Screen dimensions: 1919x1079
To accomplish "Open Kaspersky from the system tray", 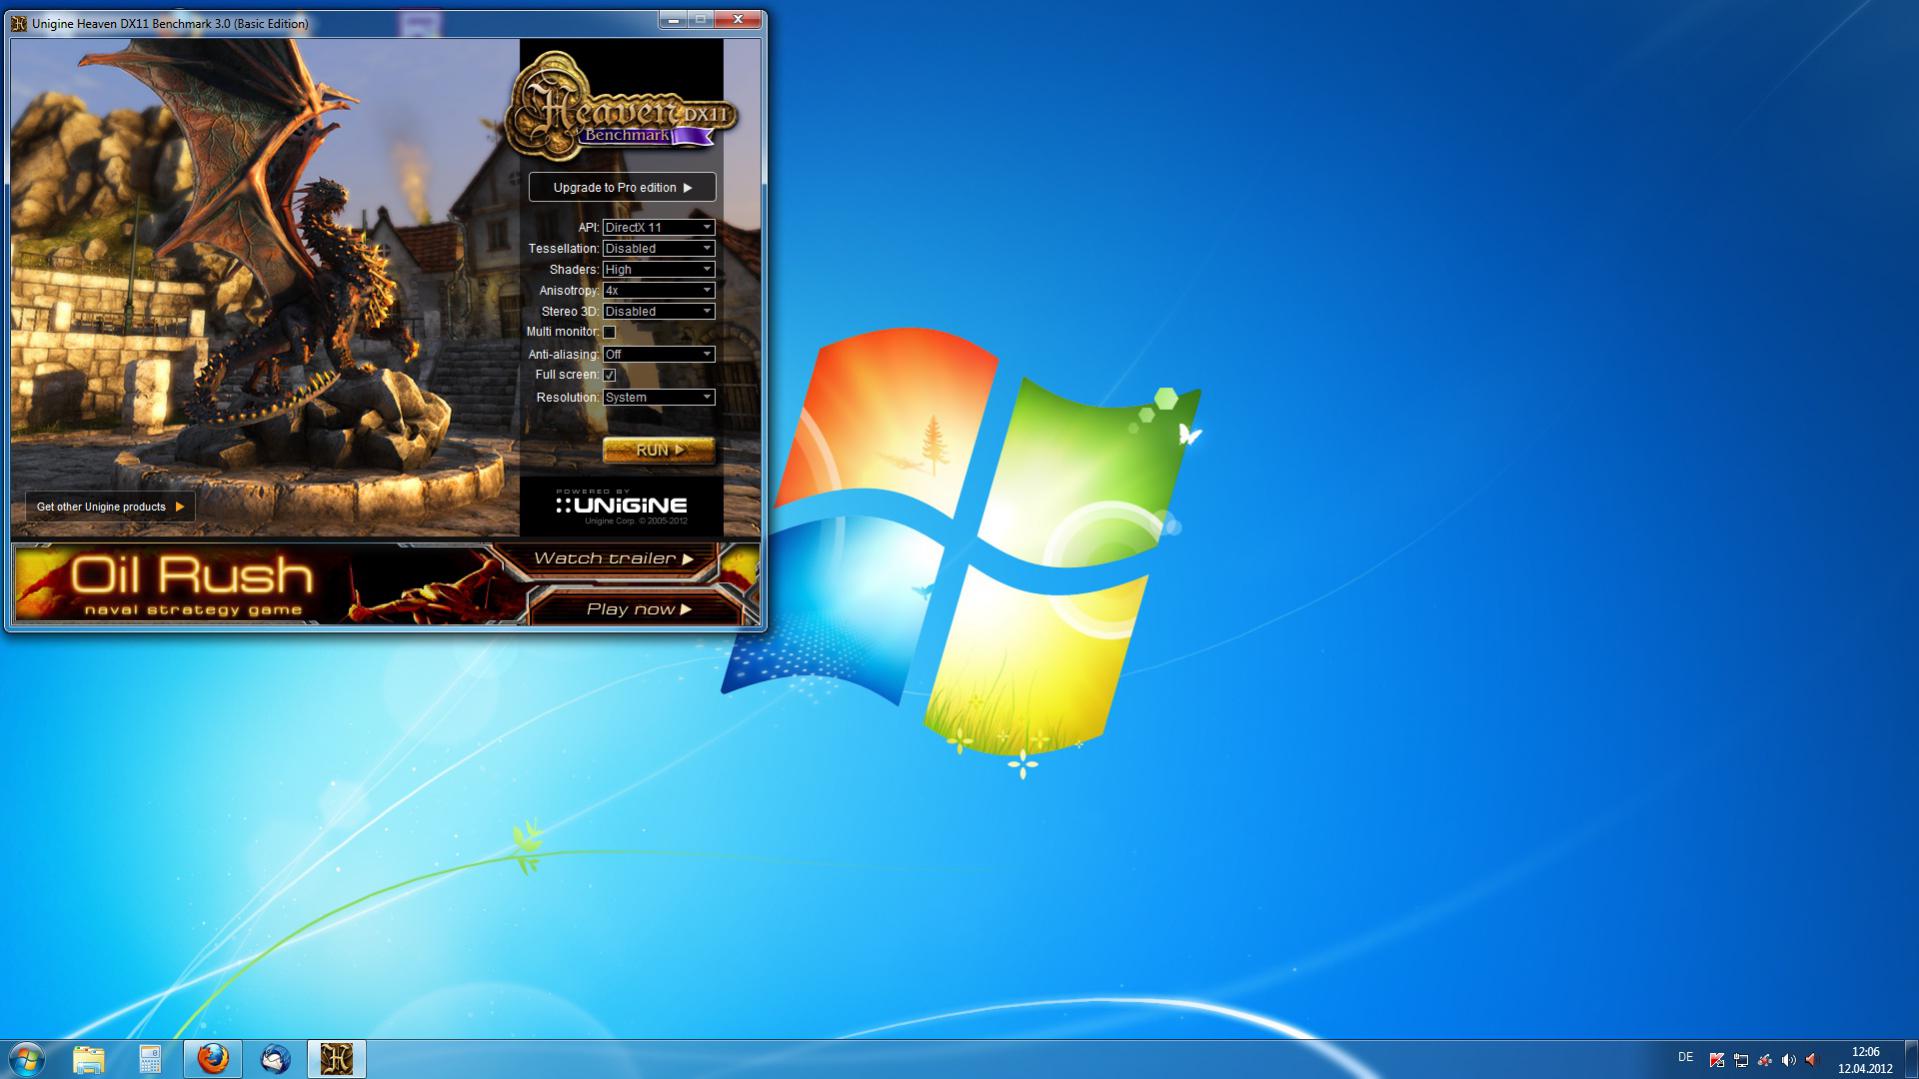I will coord(1717,1060).
